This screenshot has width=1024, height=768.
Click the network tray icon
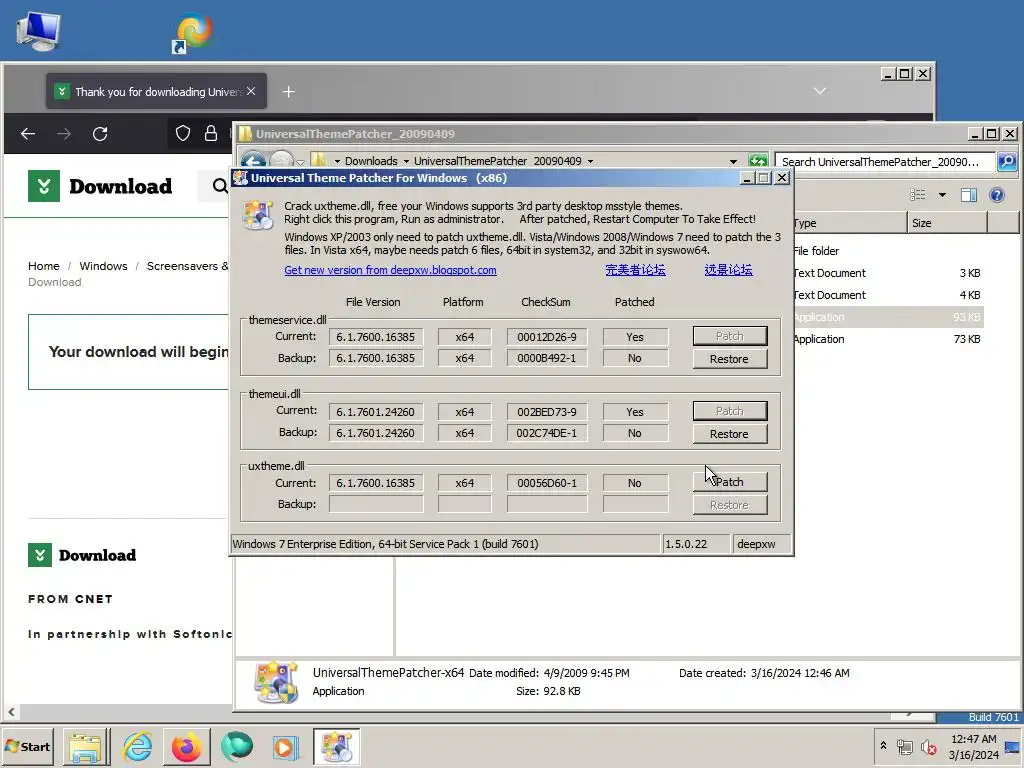(x=904, y=746)
